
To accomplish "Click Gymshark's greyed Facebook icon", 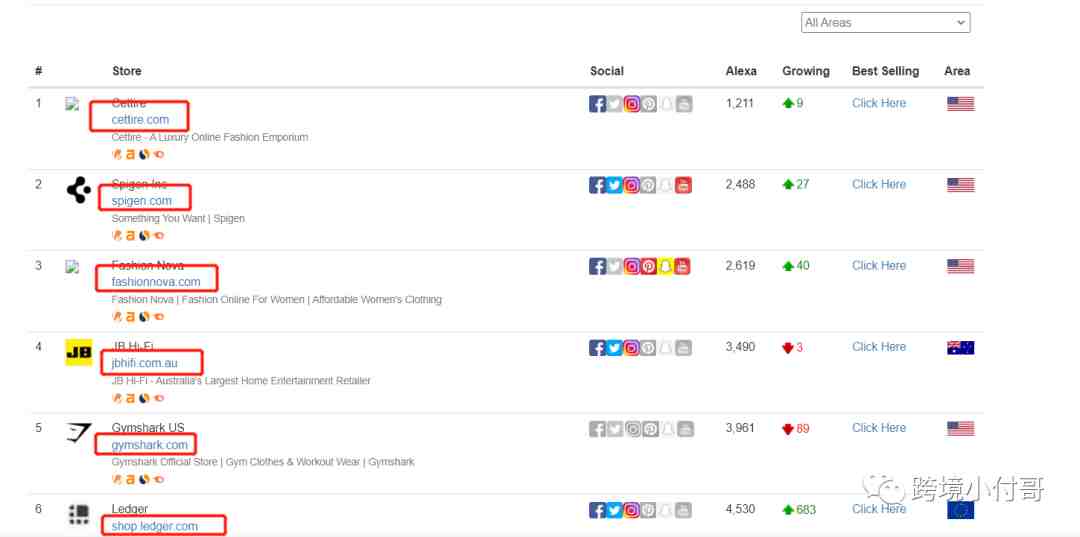I will [598, 429].
